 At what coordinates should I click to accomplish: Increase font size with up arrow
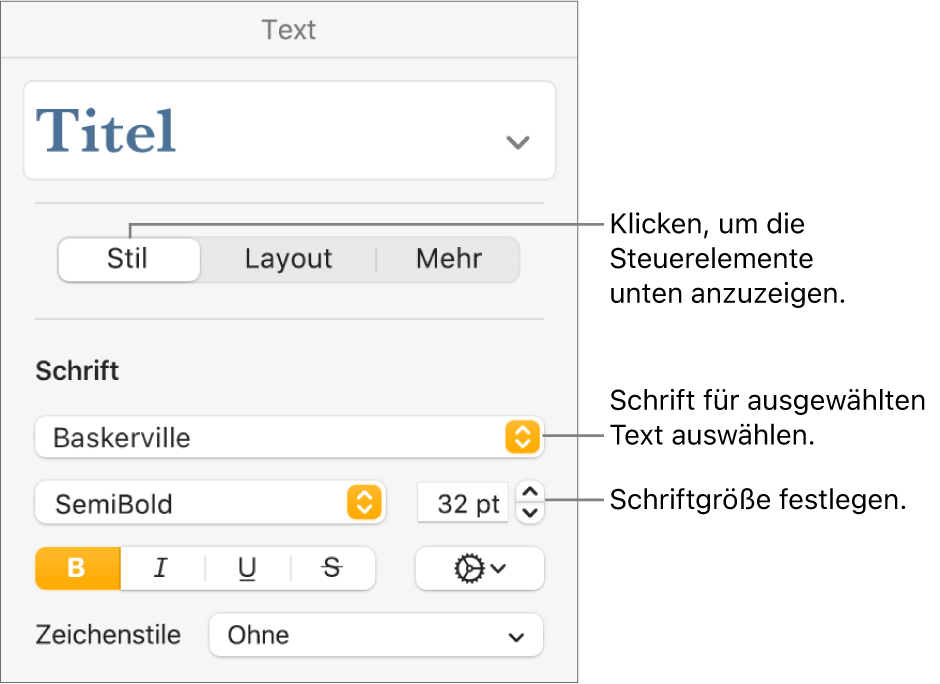531,491
